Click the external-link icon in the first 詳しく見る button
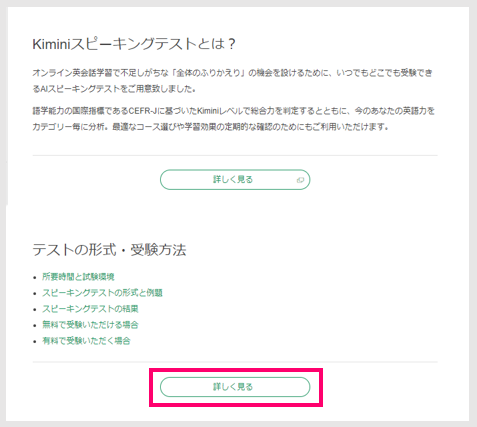This screenshot has height=427, width=477. pyautogui.click(x=300, y=180)
